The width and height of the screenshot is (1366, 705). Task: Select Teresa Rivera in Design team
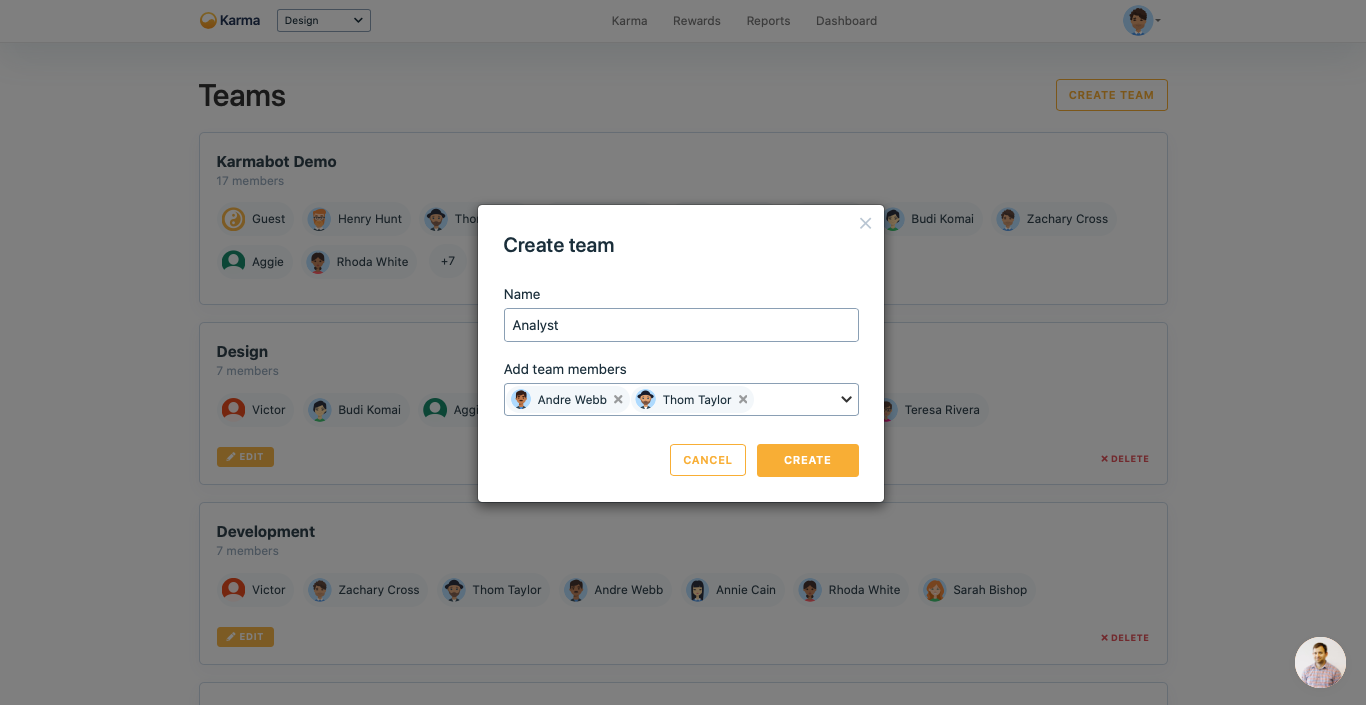tap(930, 410)
